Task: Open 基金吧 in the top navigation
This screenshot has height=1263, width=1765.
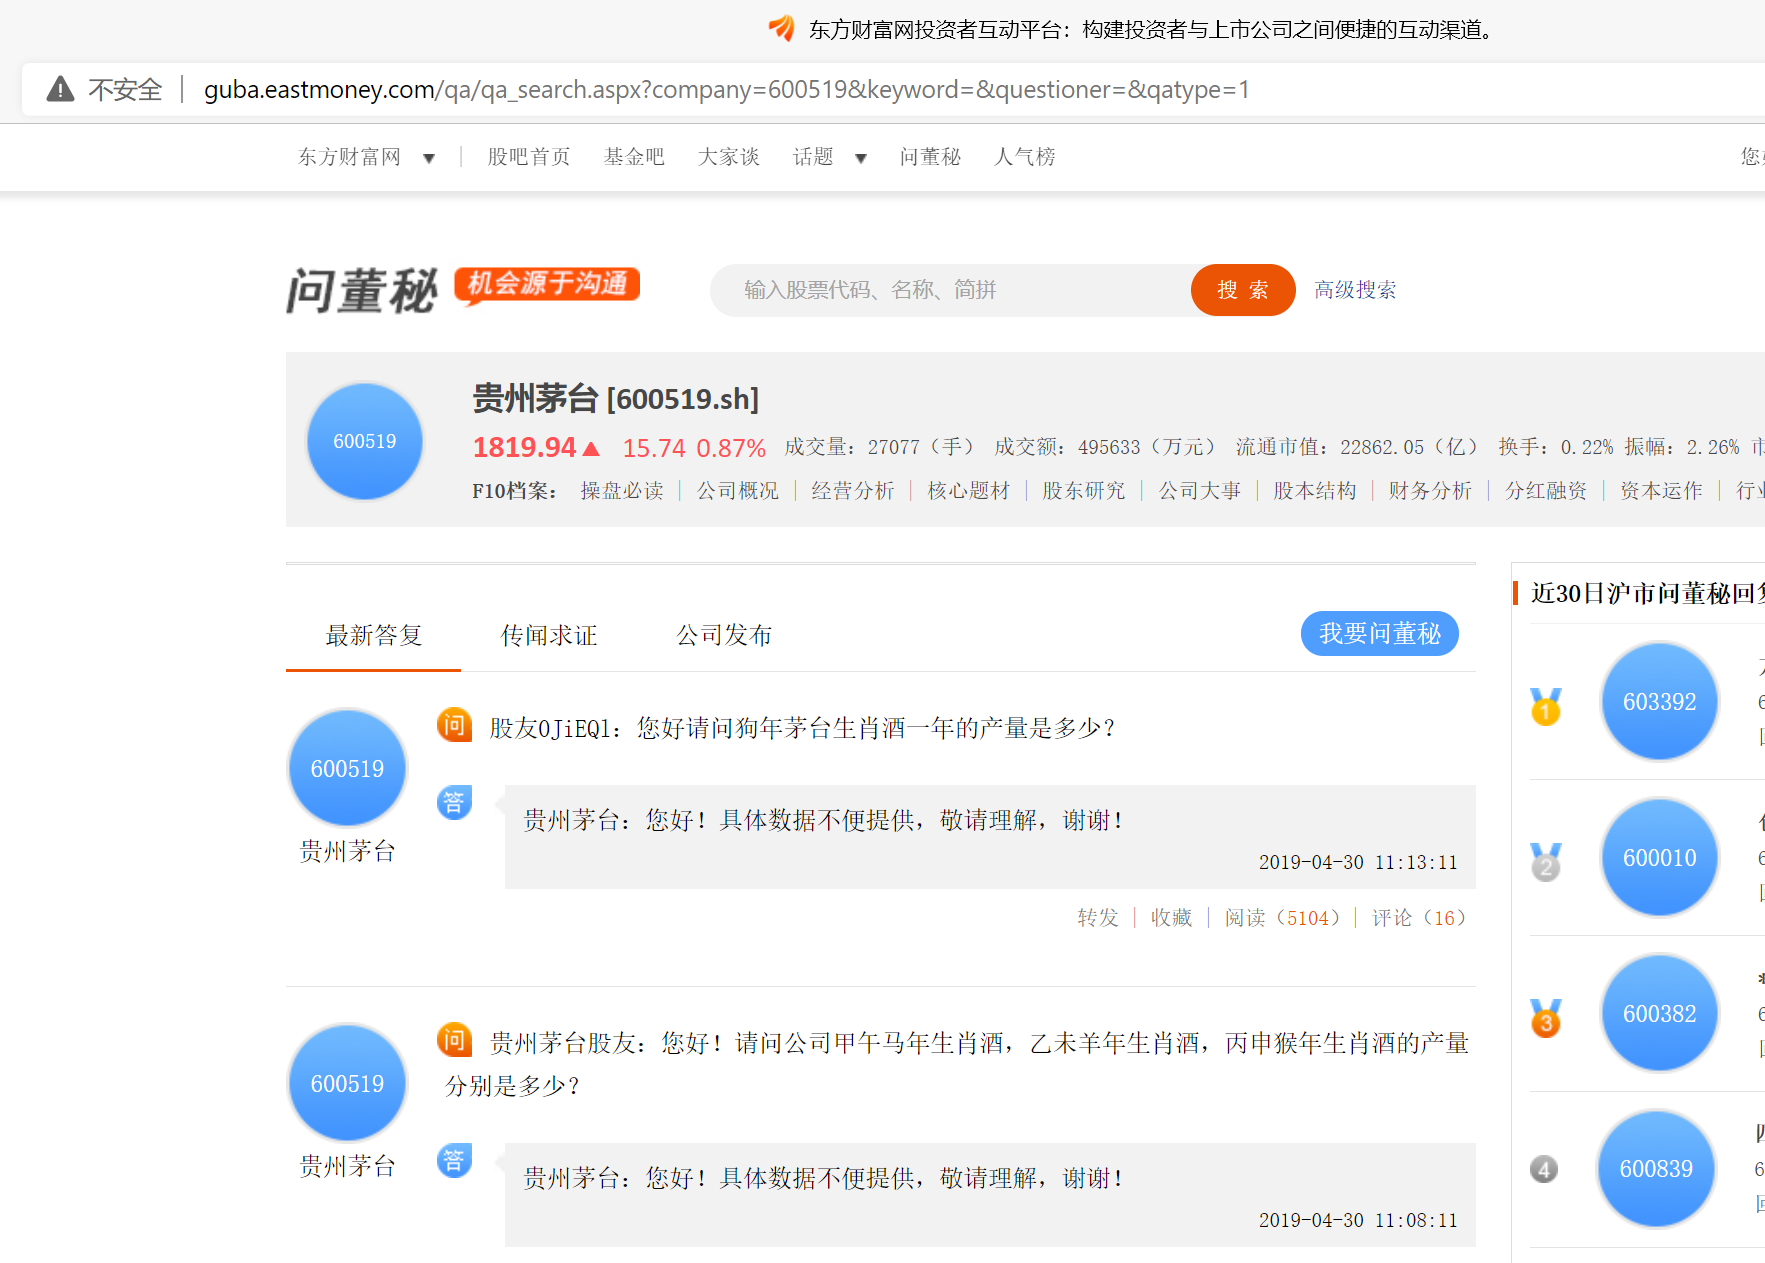Action: 634,157
